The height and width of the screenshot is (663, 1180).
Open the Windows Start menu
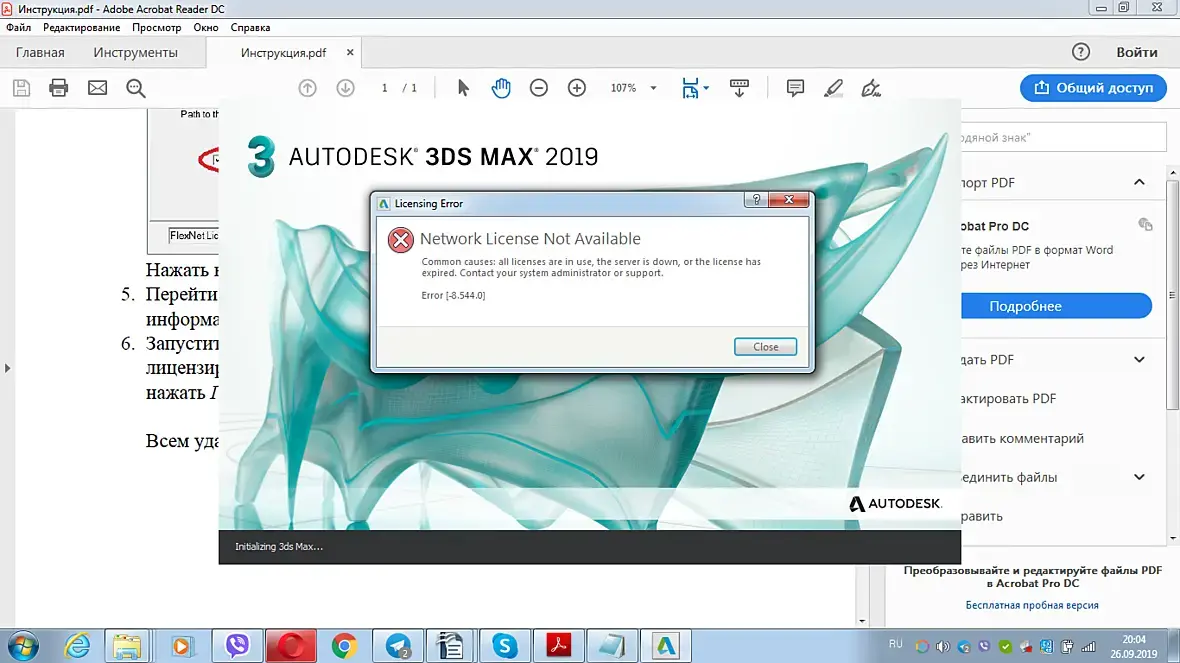pyautogui.click(x=23, y=646)
